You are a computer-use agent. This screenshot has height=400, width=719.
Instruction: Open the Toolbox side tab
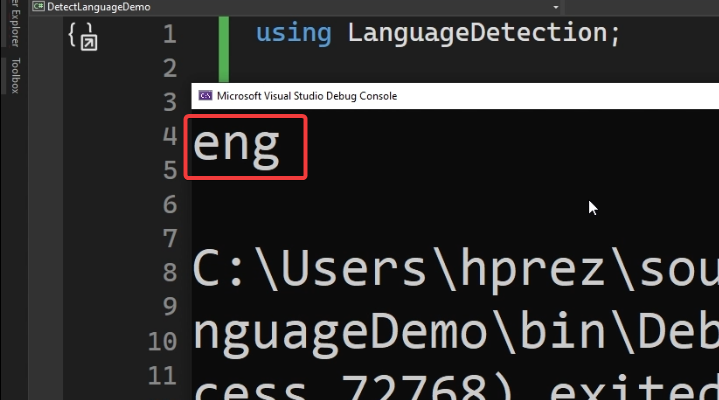click(14, 76)
